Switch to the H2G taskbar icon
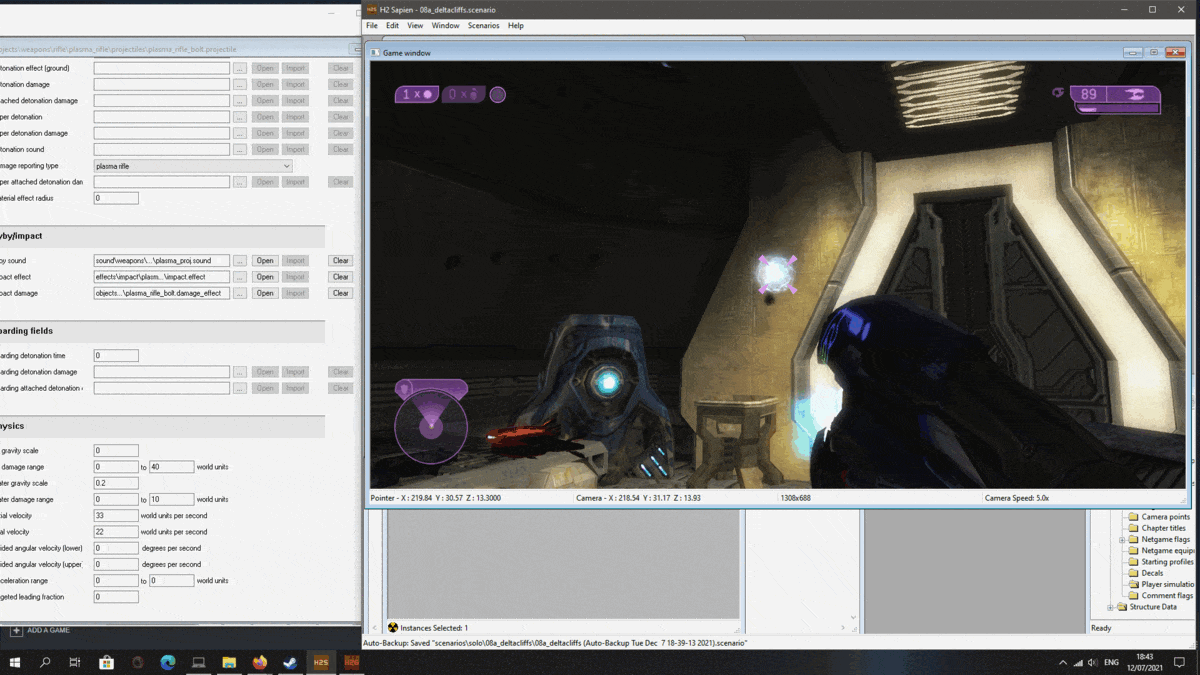Image resolution: width=1200 pixels, height=675 pixels. tap(352, 662)
